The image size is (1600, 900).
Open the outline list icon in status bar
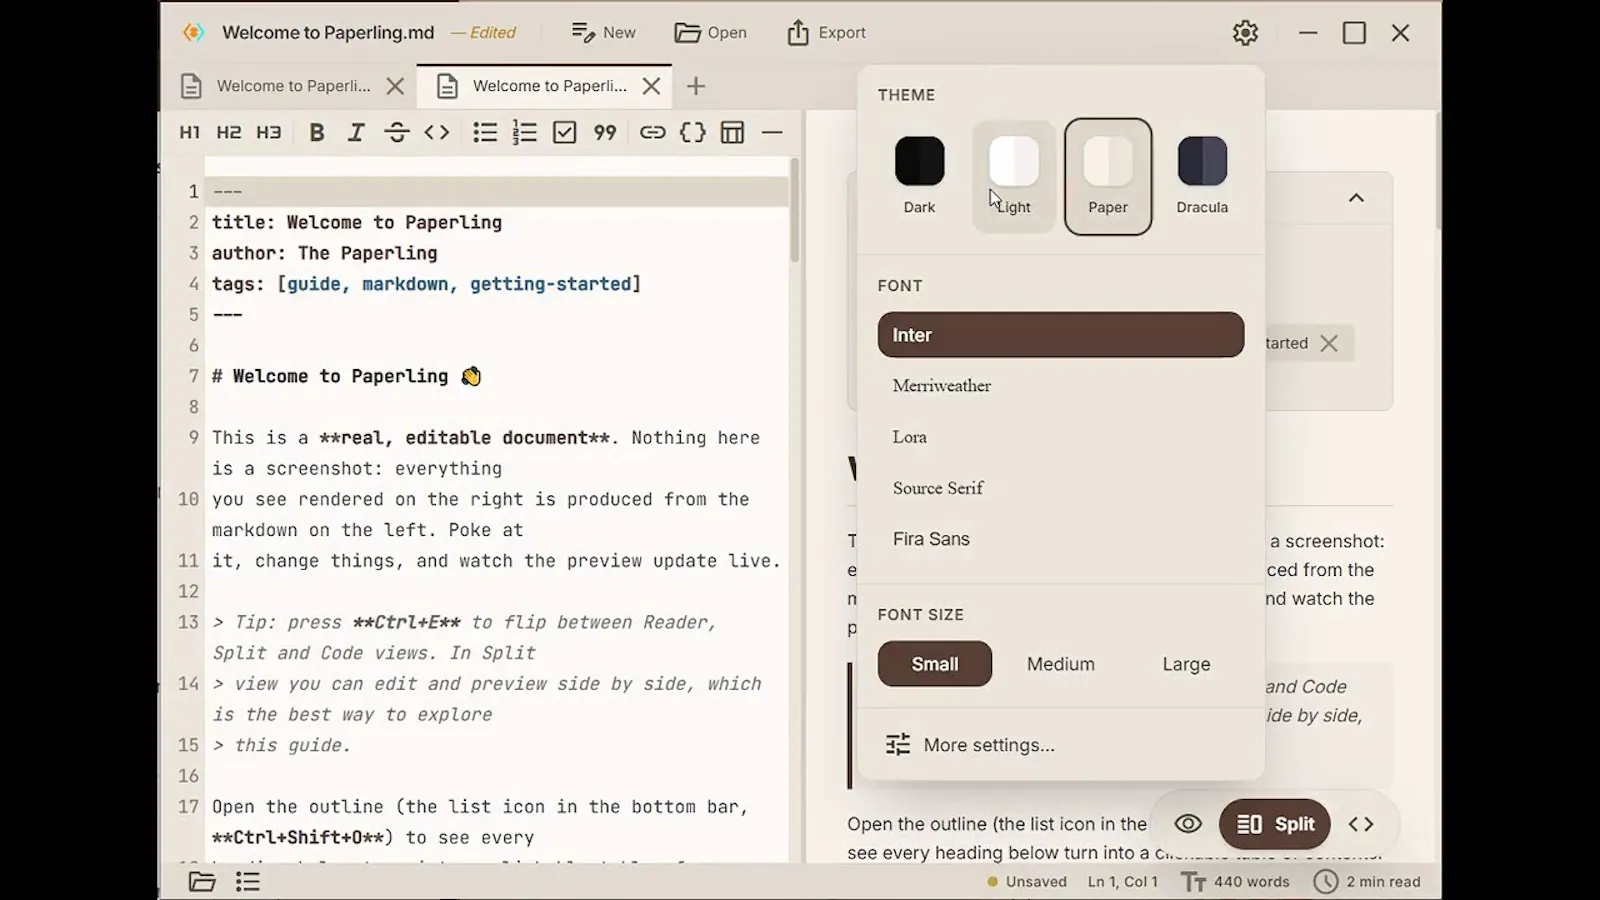tap(247, 881)
